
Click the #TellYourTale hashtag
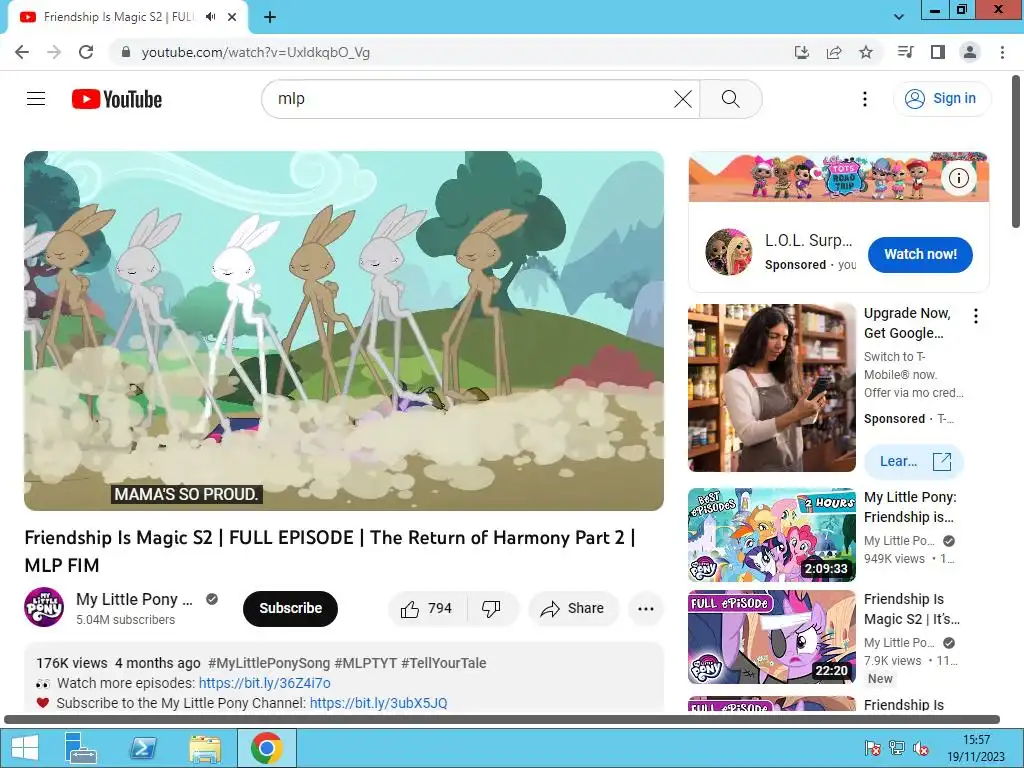coord(443,663)
